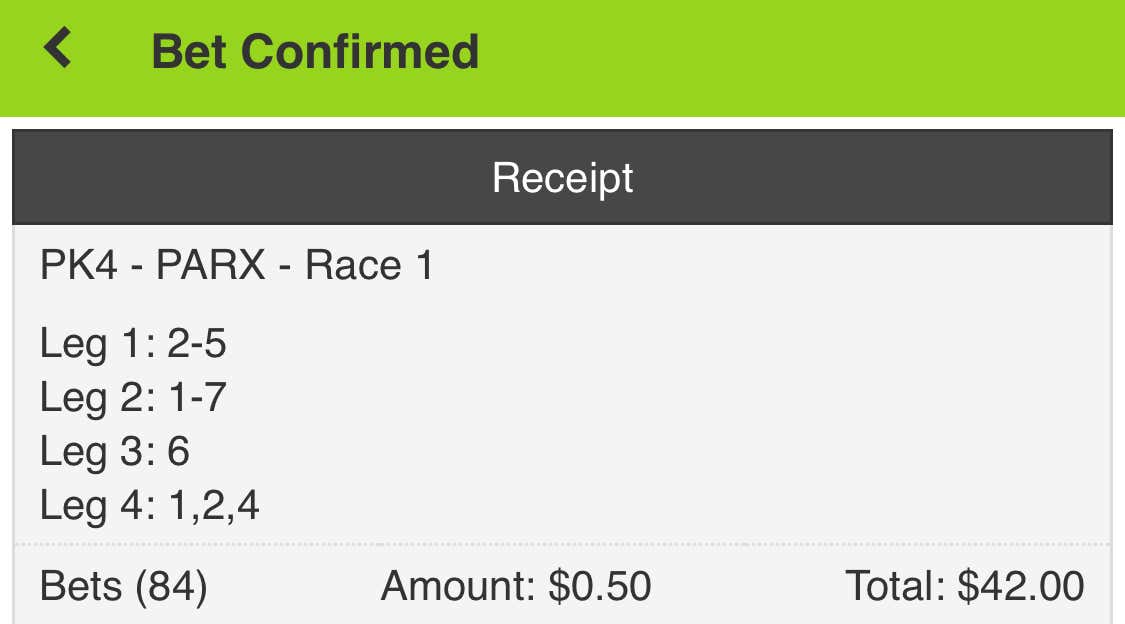Select the $0.50 amount value
Screen dimensions: 1125x624
click(600, 586)
